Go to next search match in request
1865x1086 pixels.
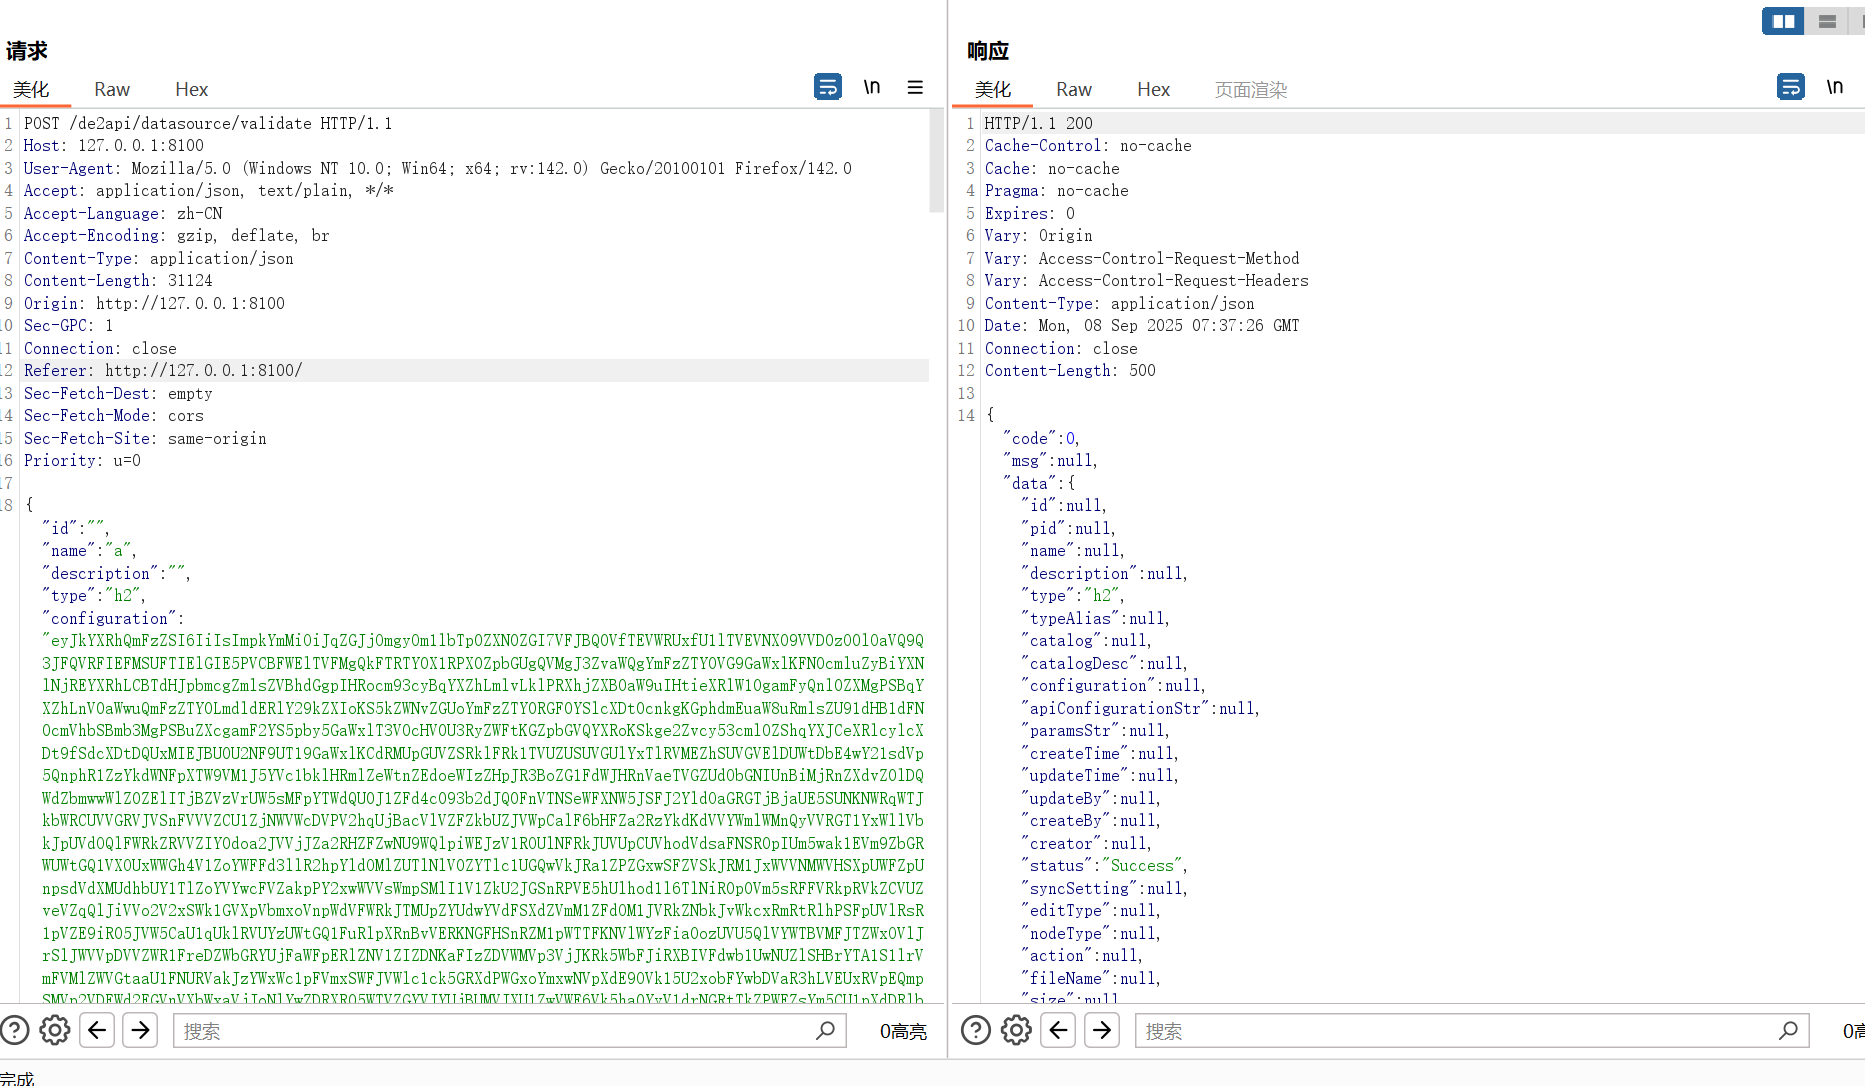tap(141, 1030)
